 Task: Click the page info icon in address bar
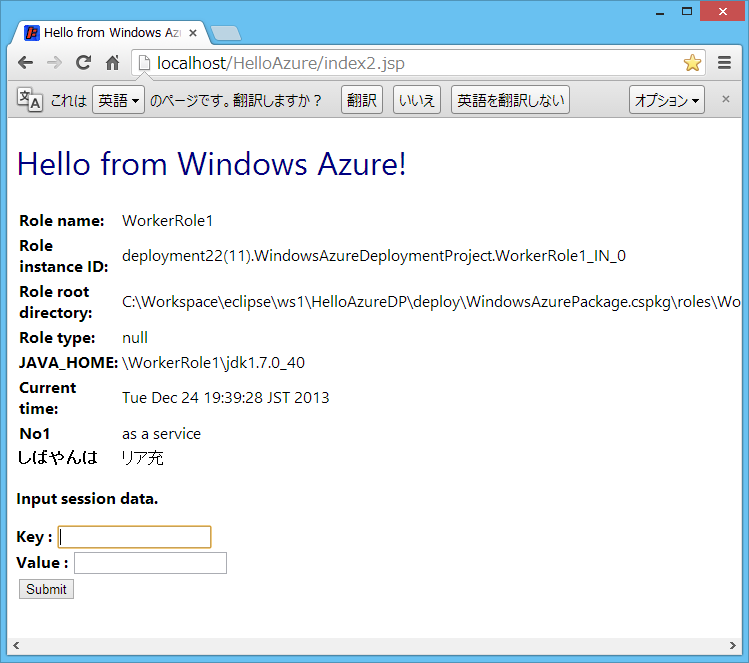pyautogui.click(x=144, y=63)
